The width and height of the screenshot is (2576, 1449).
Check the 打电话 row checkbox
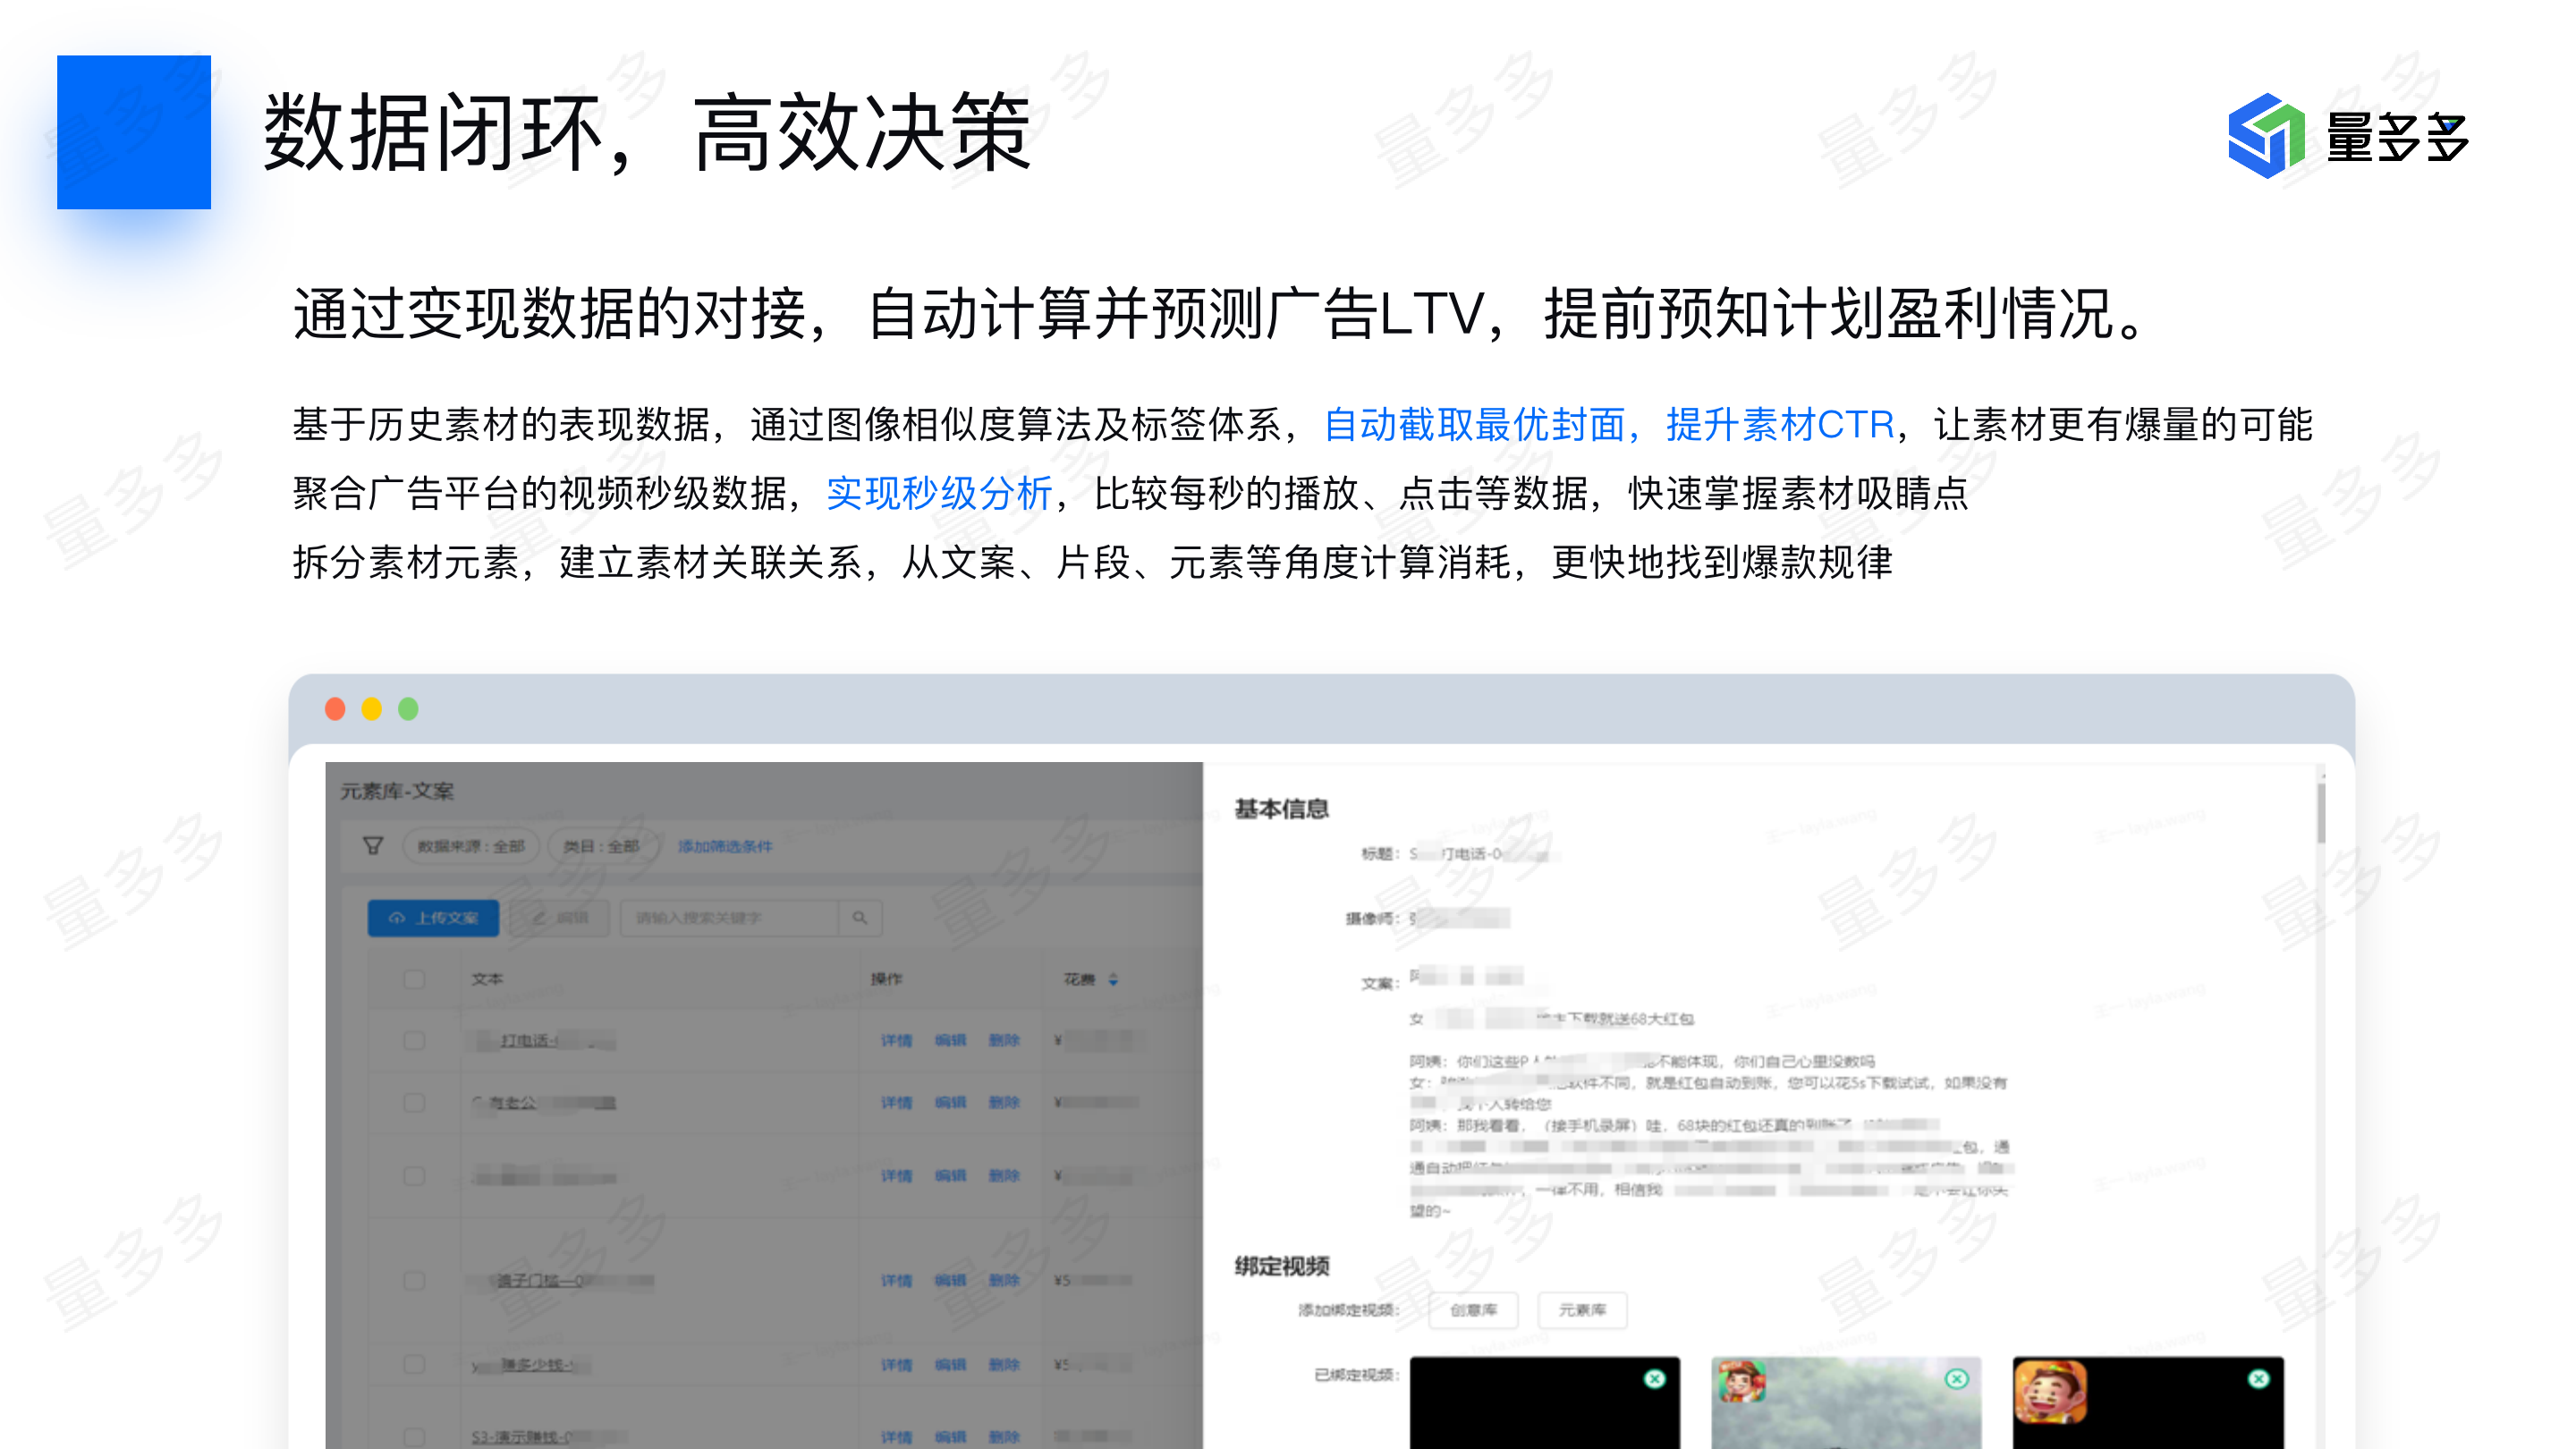(x=414, y=1040)
